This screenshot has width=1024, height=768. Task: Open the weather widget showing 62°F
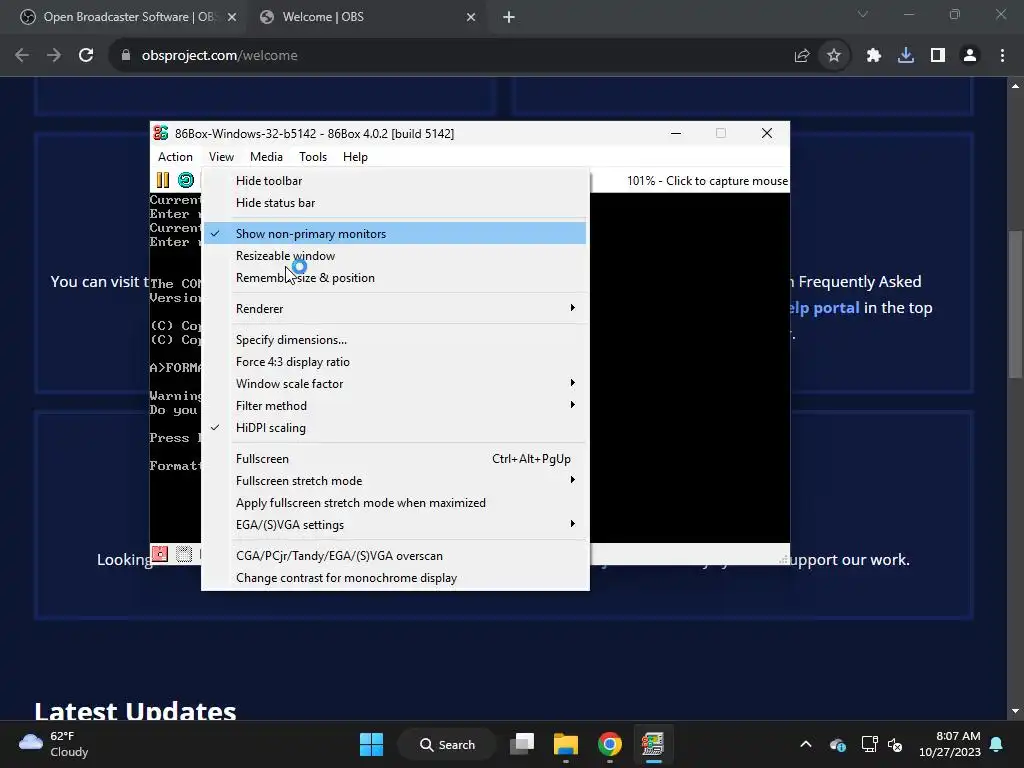click(54, 744)
